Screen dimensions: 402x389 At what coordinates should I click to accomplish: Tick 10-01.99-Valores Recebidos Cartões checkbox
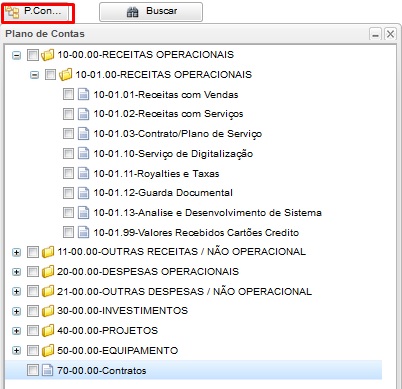(x=68, y=232)
